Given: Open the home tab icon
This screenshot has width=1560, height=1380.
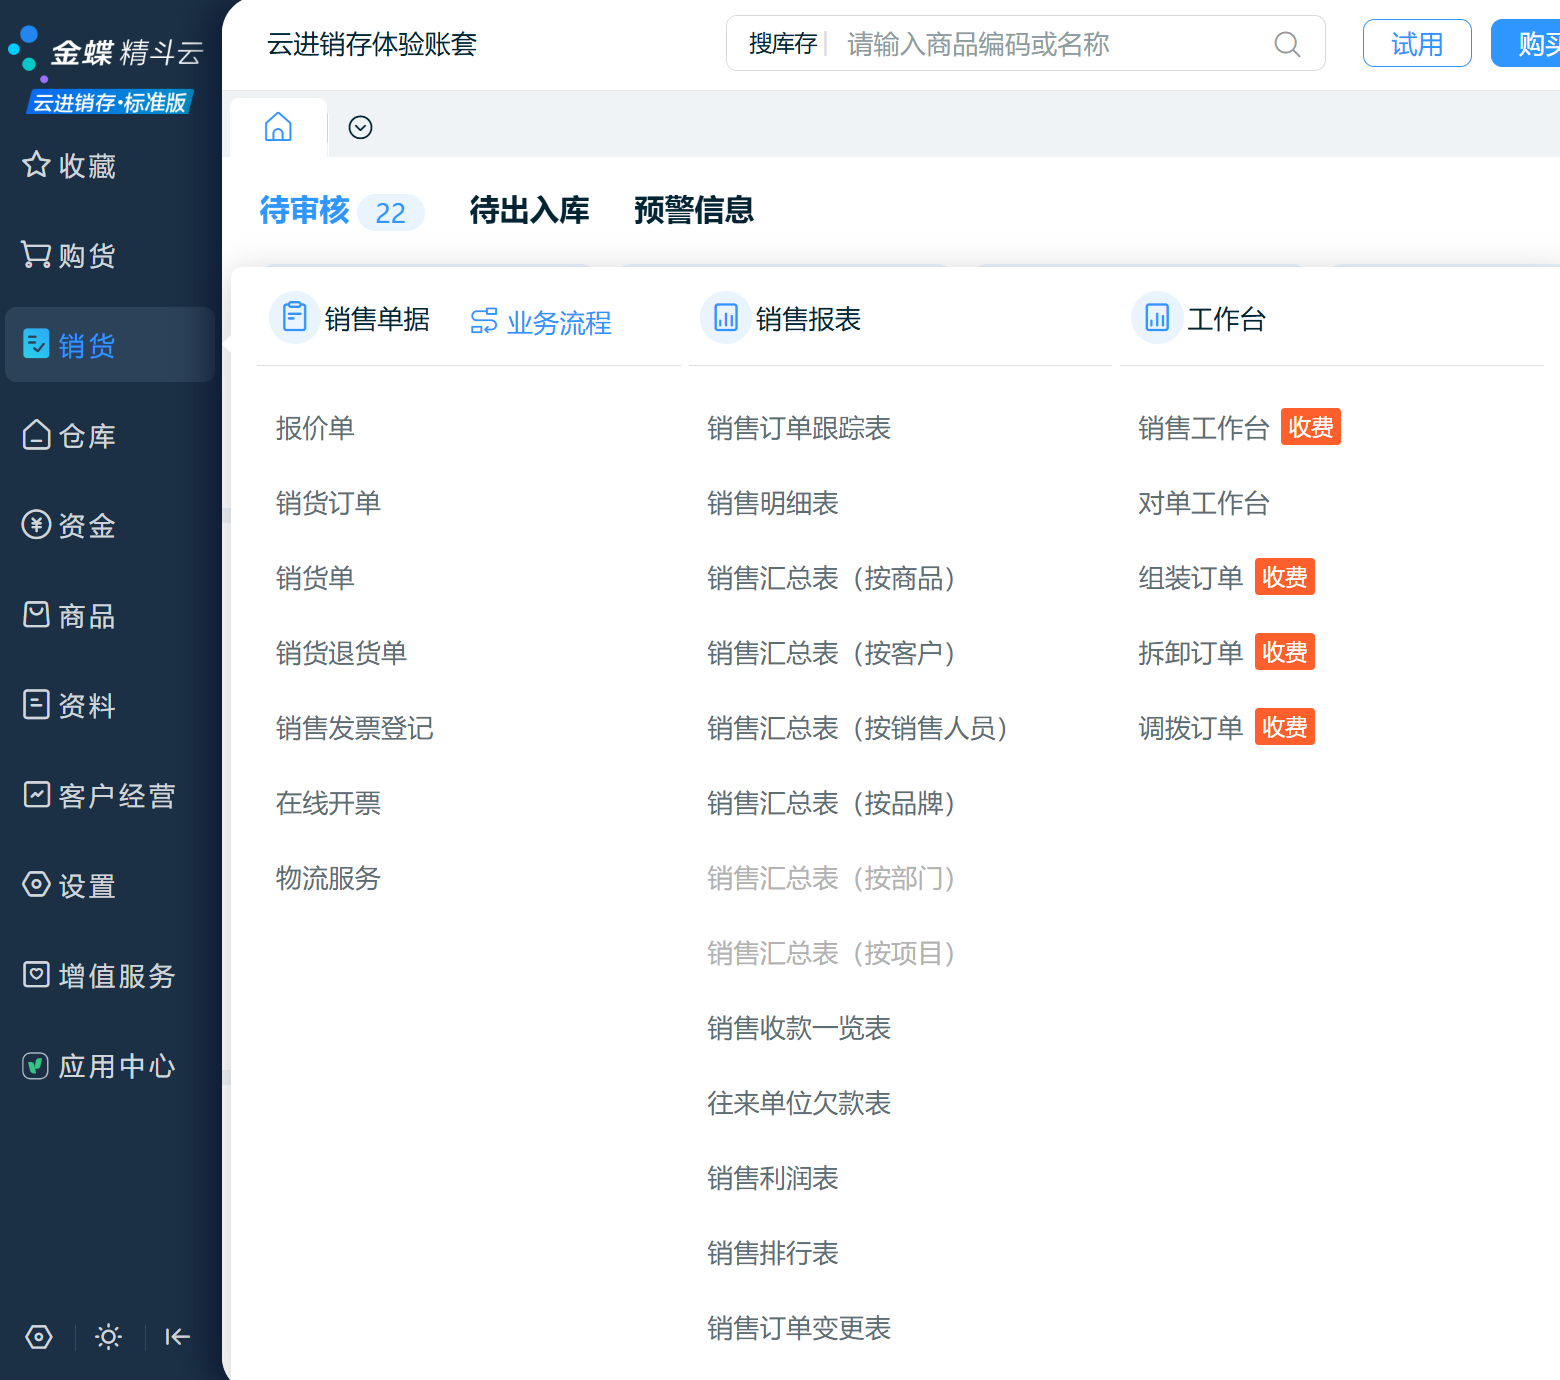Looking at the screenshot, I should click(x=278, y=127).
